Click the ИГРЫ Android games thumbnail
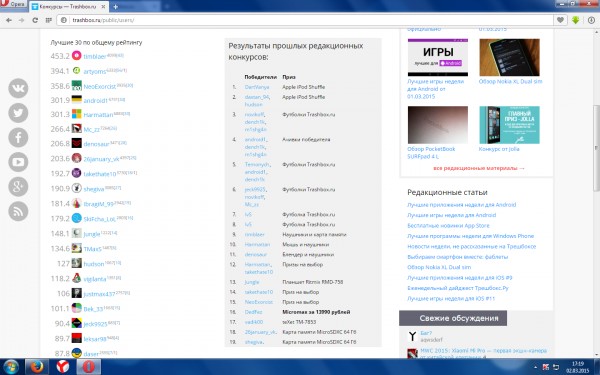Viewport: 600px width, 375px height. 438,57
